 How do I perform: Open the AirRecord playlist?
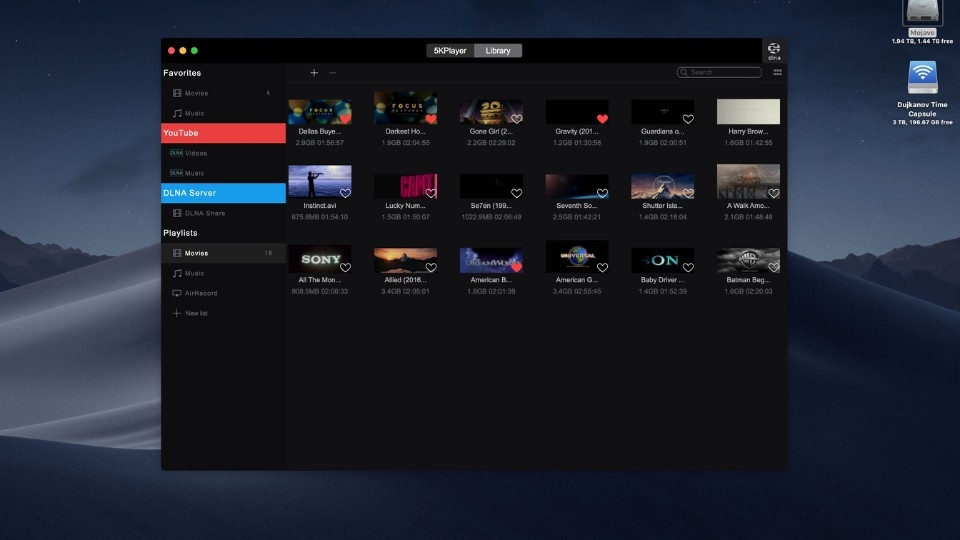click(223, 293)
